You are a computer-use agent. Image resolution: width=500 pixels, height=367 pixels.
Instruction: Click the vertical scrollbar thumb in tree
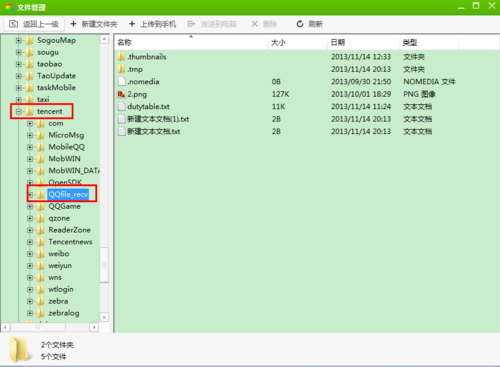(x=104, y=265)
